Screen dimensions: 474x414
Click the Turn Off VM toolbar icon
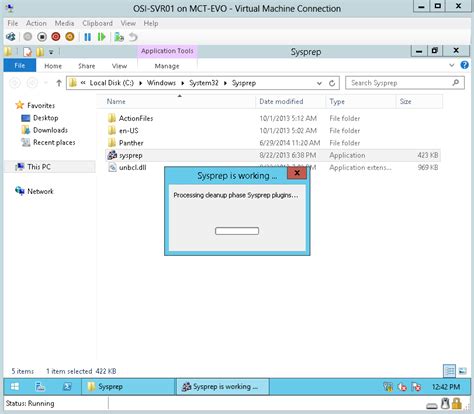coord(42,37)
